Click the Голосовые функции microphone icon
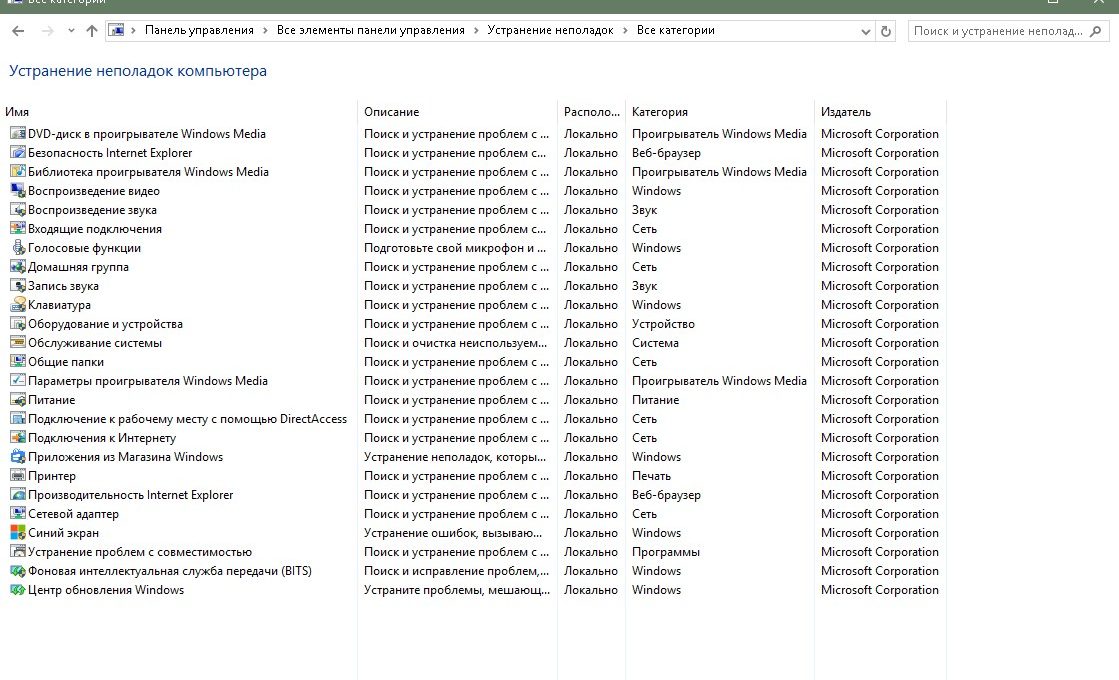 pos(18,248)
